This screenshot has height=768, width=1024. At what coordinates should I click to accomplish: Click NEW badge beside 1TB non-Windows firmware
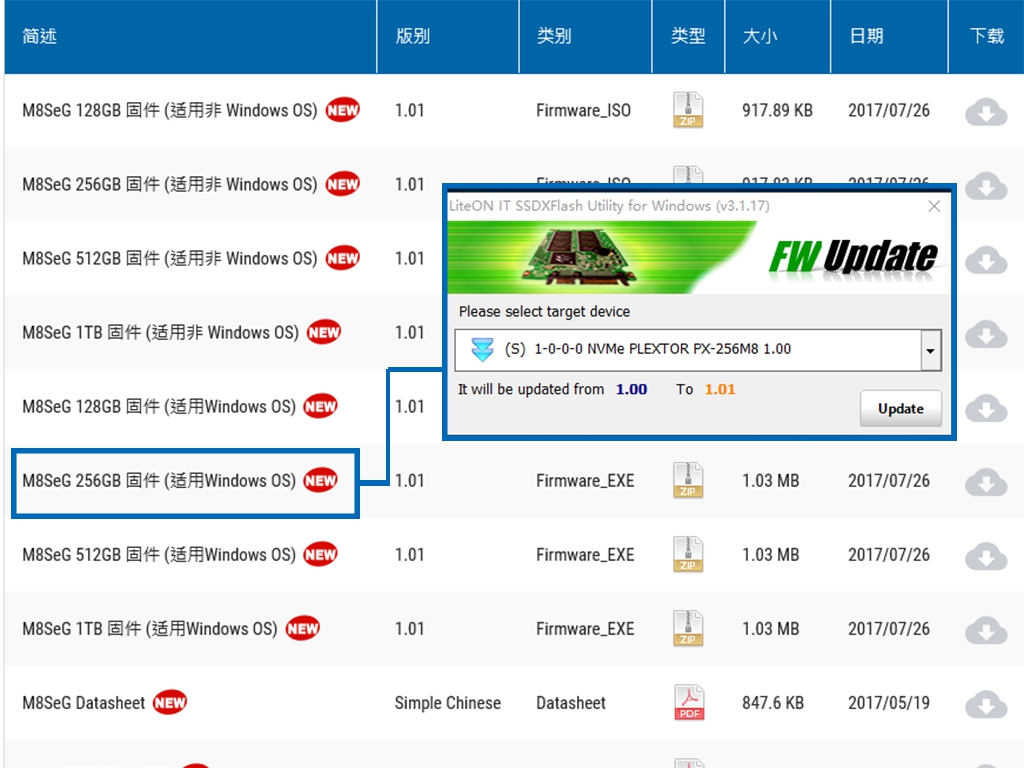pos(324,332)
